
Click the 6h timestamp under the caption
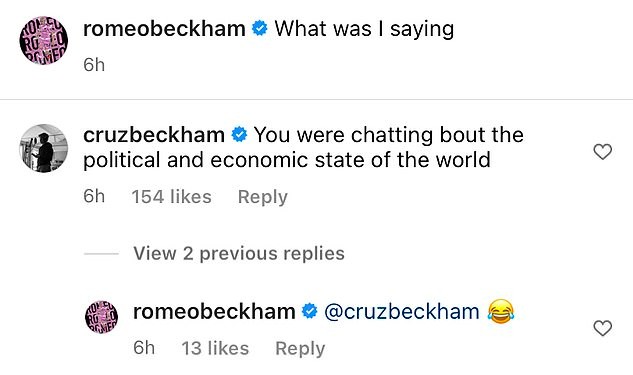pos(94,65)
